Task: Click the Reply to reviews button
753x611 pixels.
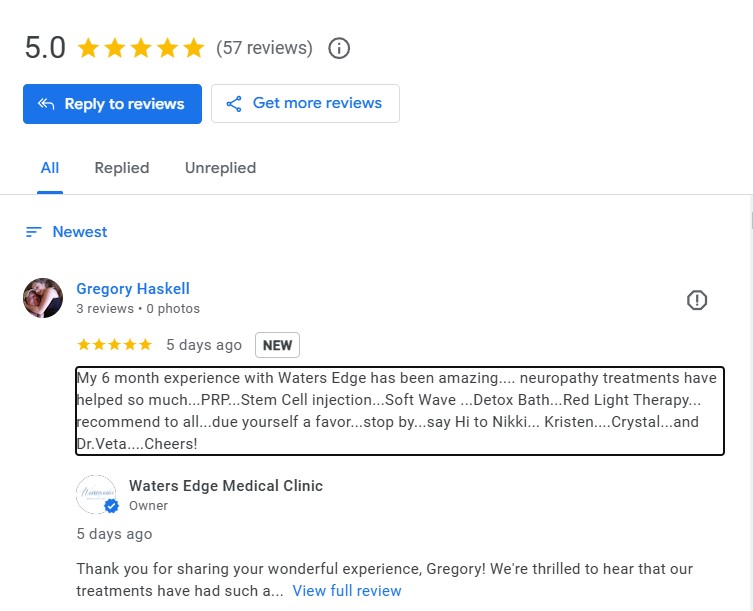Action: (112, 104)
